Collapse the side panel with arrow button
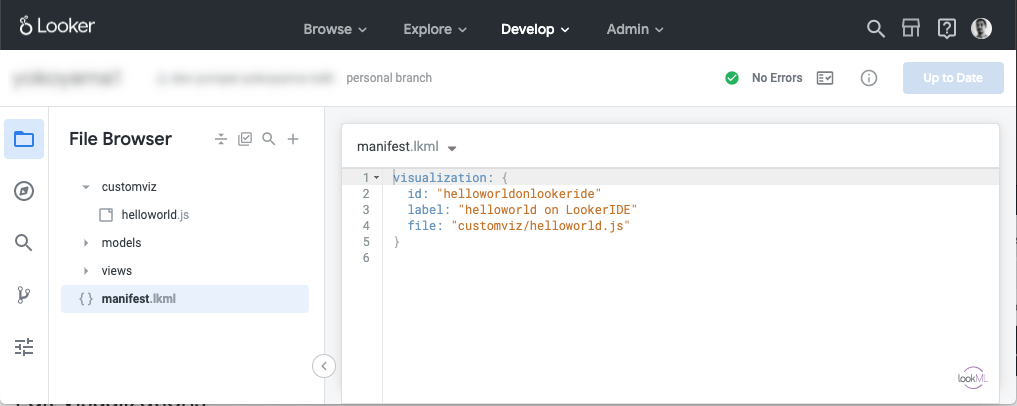The image size is (1017, 406). pyautogui.click(x=324, y=366)
